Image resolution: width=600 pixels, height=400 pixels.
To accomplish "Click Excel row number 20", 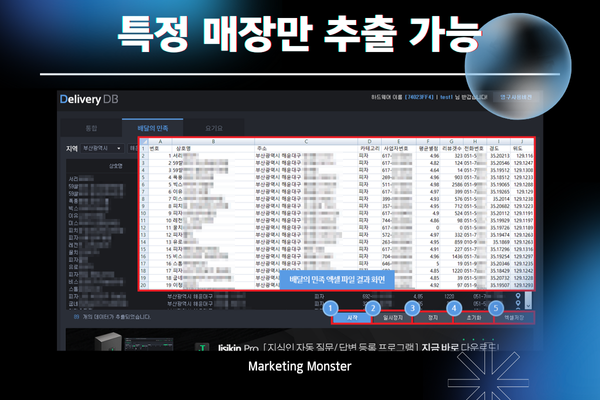I will click(x=143, y=285).
